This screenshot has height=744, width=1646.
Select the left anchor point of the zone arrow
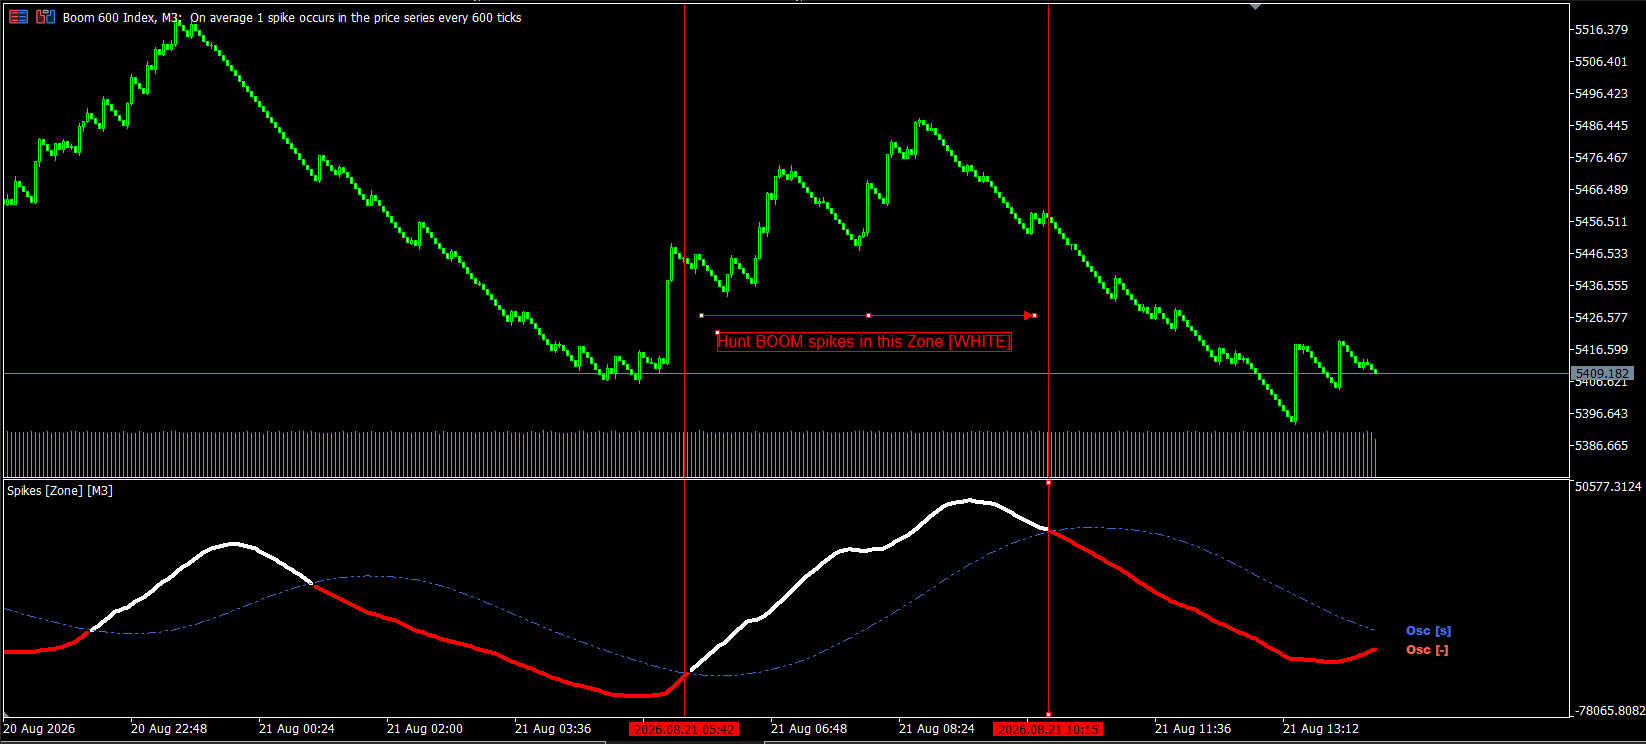(x=701, y=316)
